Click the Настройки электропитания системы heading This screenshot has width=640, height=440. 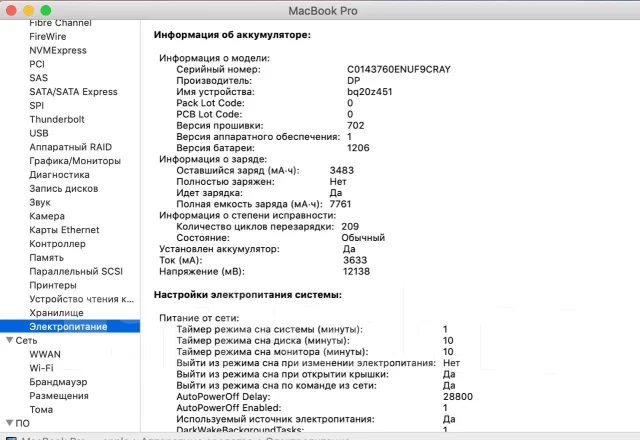pyautogui.click(x=248, y=295)
